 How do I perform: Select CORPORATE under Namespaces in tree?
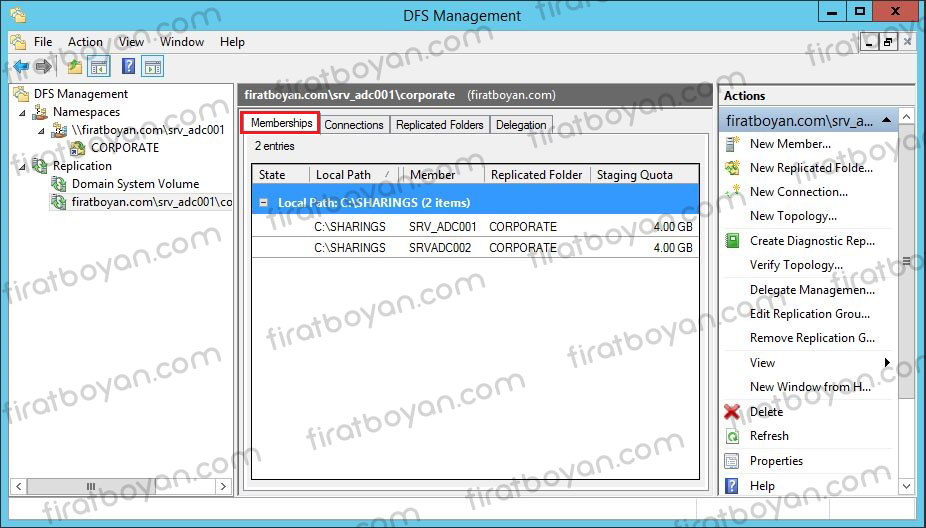(x=125, y=148)
